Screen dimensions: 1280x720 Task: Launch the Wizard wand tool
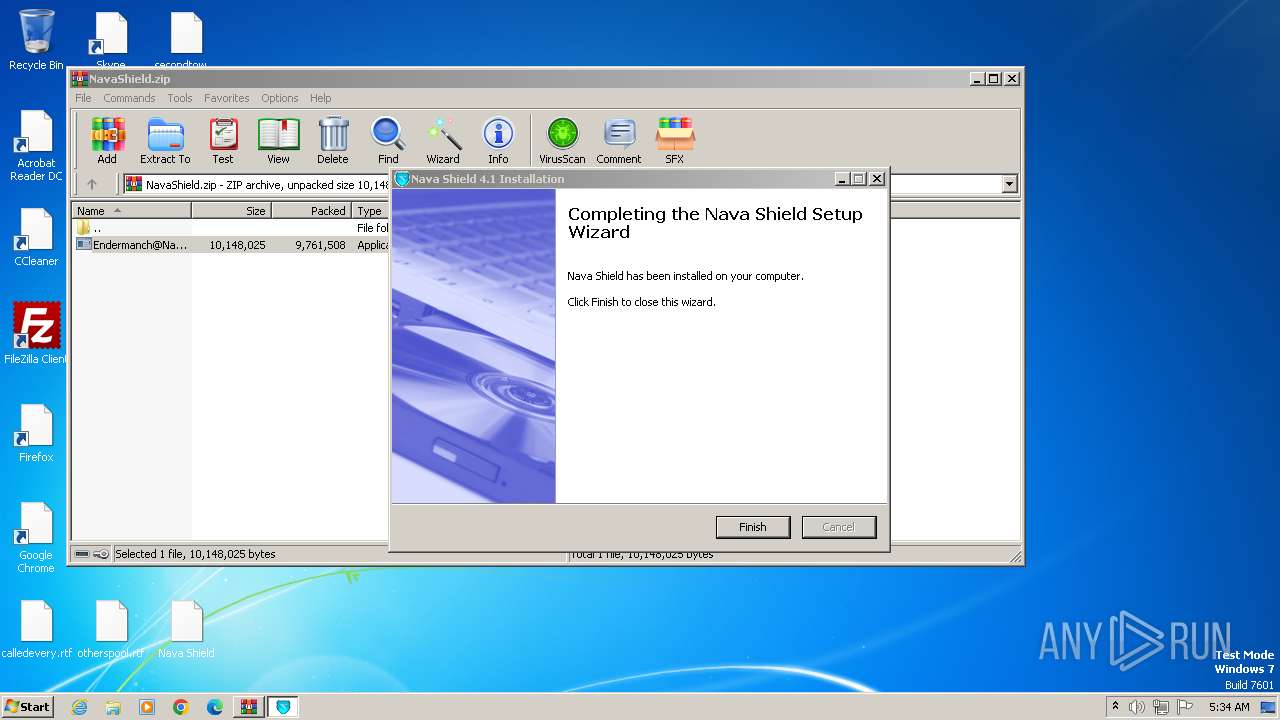pyautogui.click(x=443, y=140)
